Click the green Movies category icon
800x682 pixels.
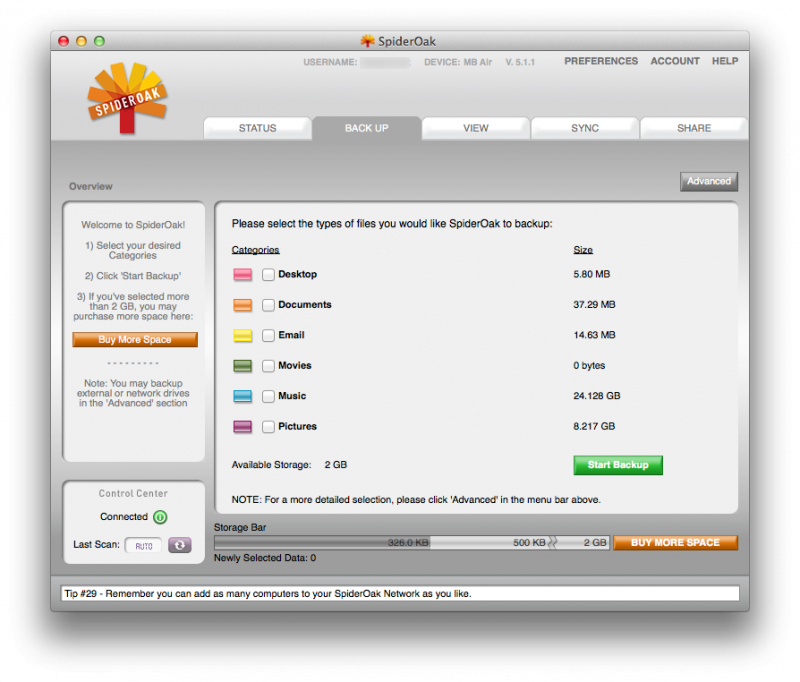point(242,366)
